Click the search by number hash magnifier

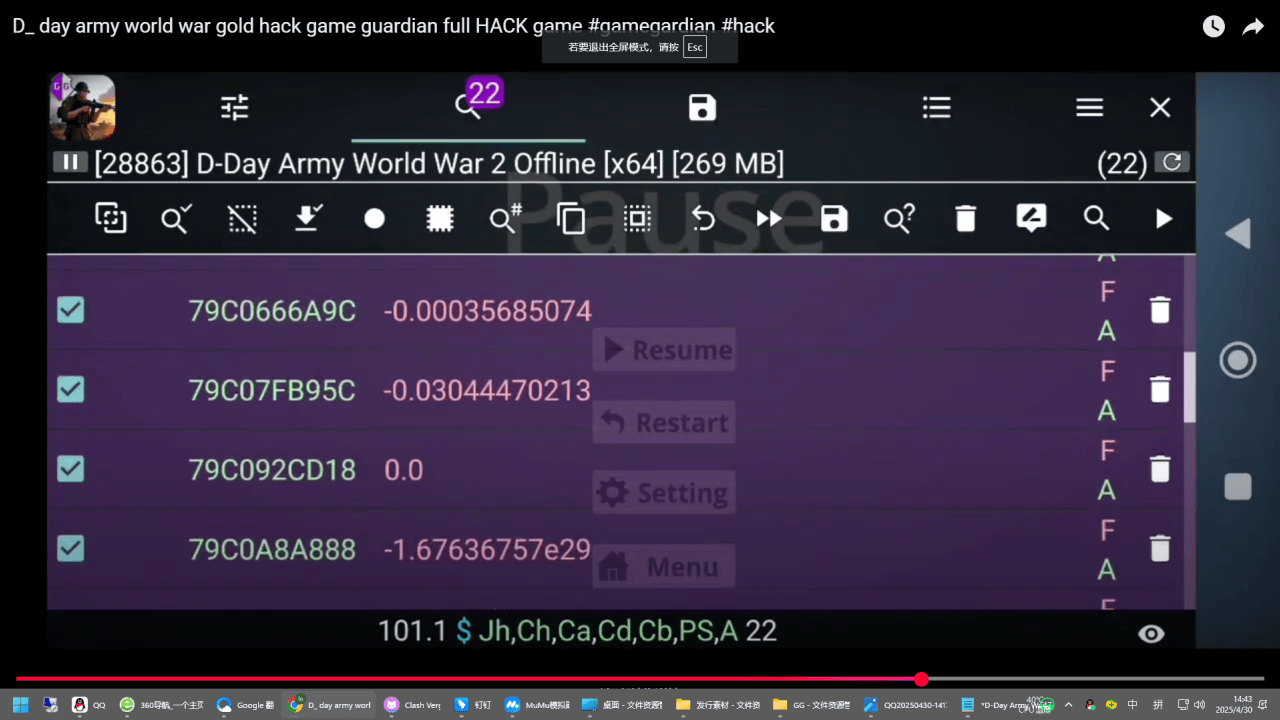click(506, 218)
